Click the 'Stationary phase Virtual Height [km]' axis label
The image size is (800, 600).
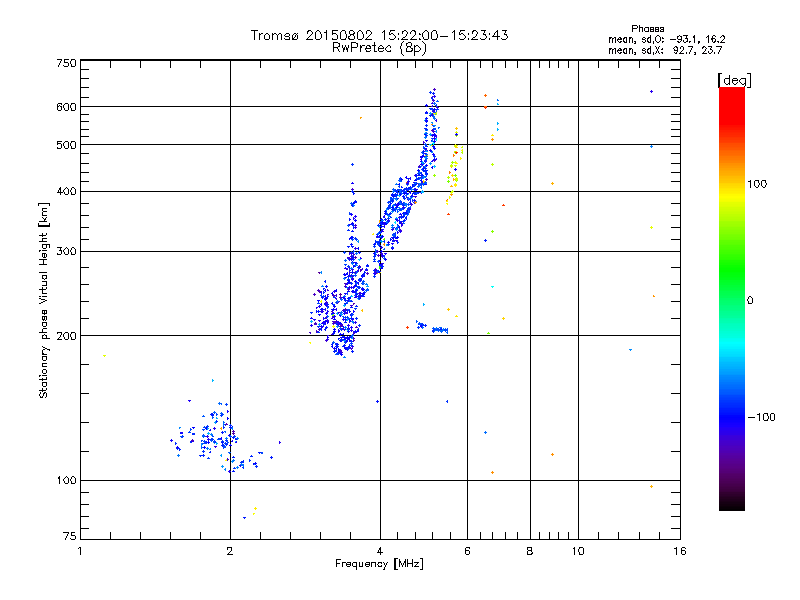tap(44, 301)
